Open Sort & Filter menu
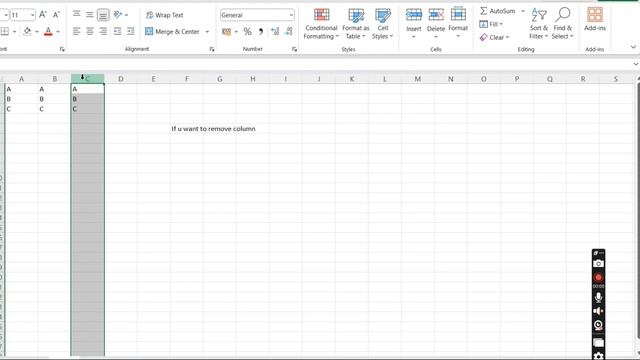 (x=539, y=24)
